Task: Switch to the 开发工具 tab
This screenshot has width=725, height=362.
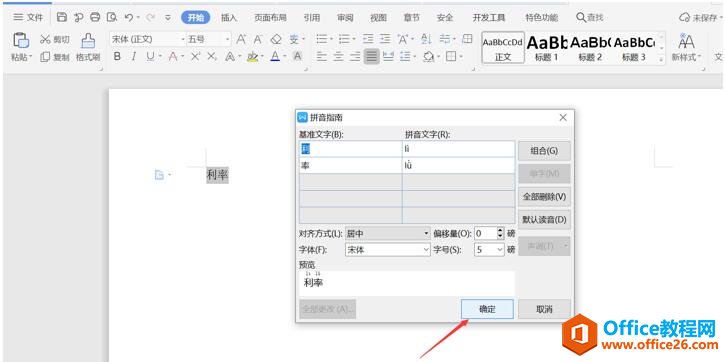Action: click(x=489, y=18)
